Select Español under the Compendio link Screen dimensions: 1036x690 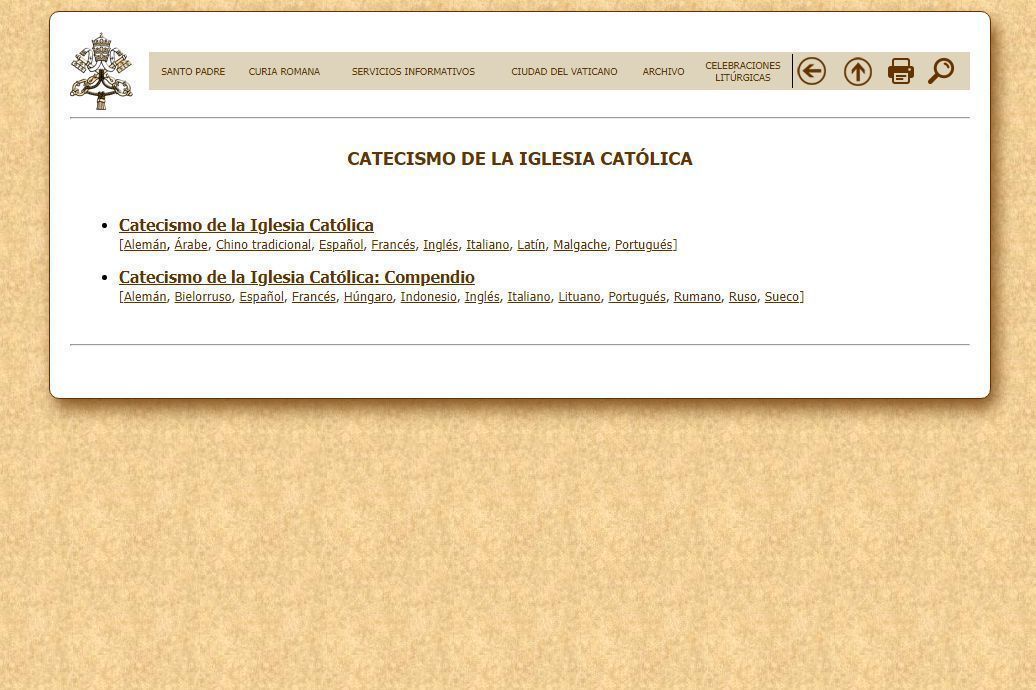(262, 297)
